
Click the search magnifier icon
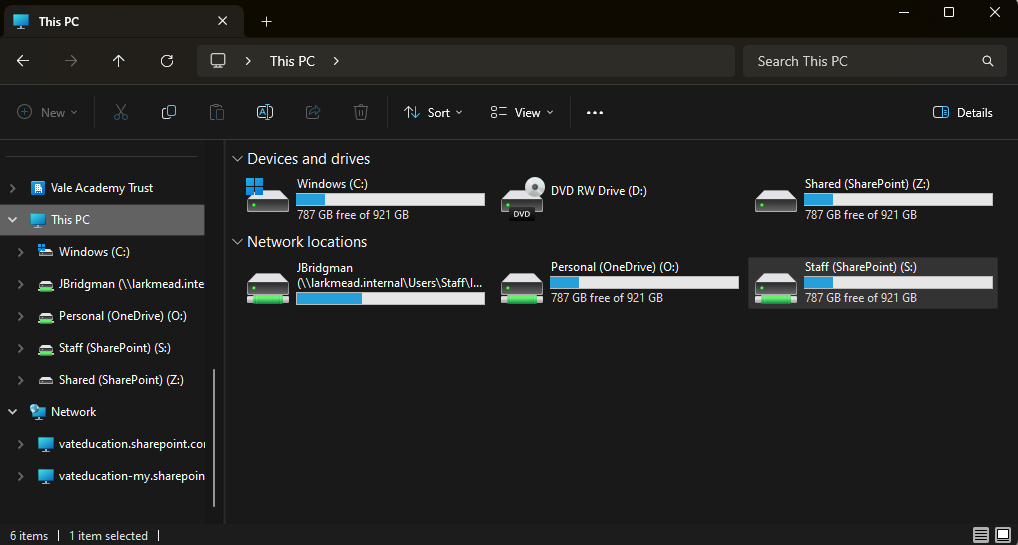(988, 61)
